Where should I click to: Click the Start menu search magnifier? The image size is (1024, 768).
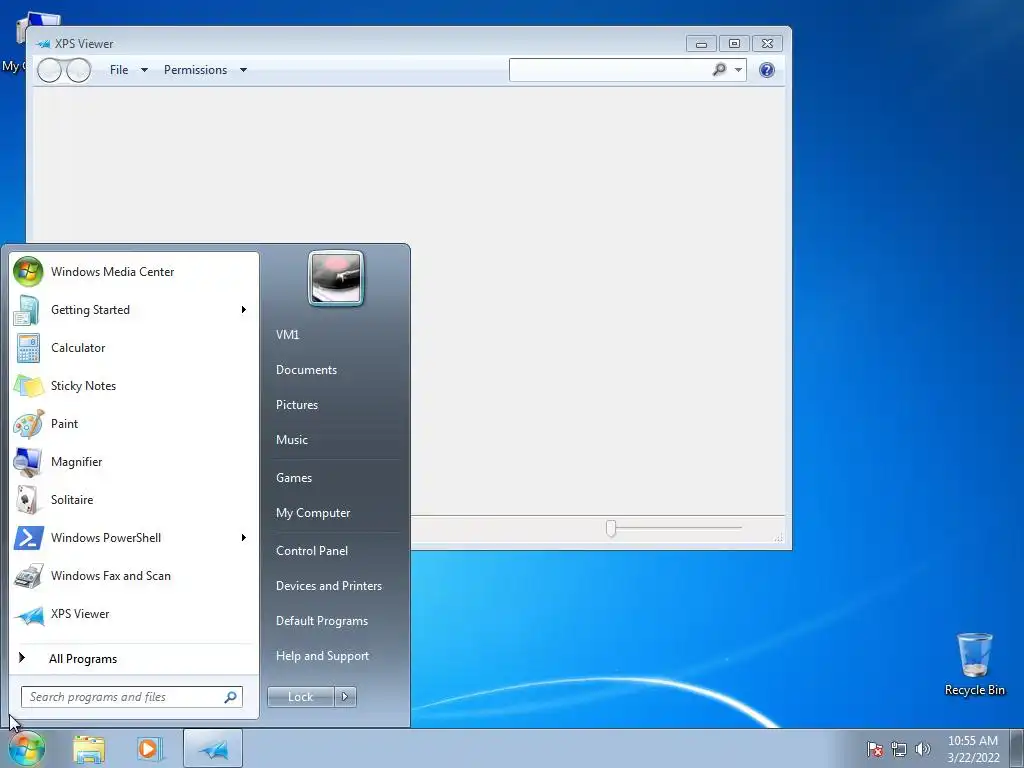click(230, 697)
